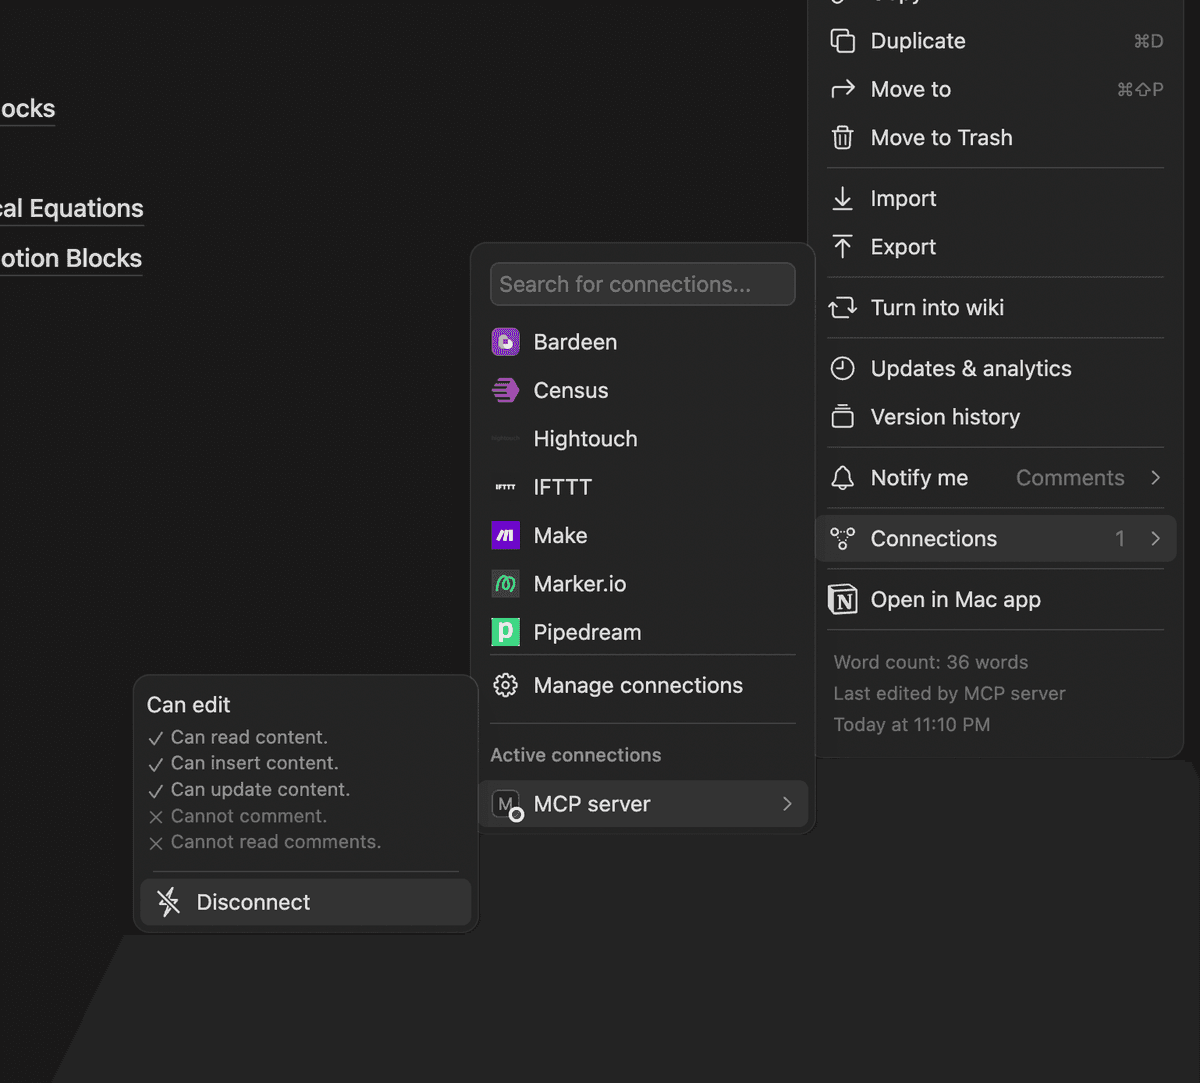This screenshot has width=1200, height=1083.
Task: Click the Make app icon
Action: [506, 536]
